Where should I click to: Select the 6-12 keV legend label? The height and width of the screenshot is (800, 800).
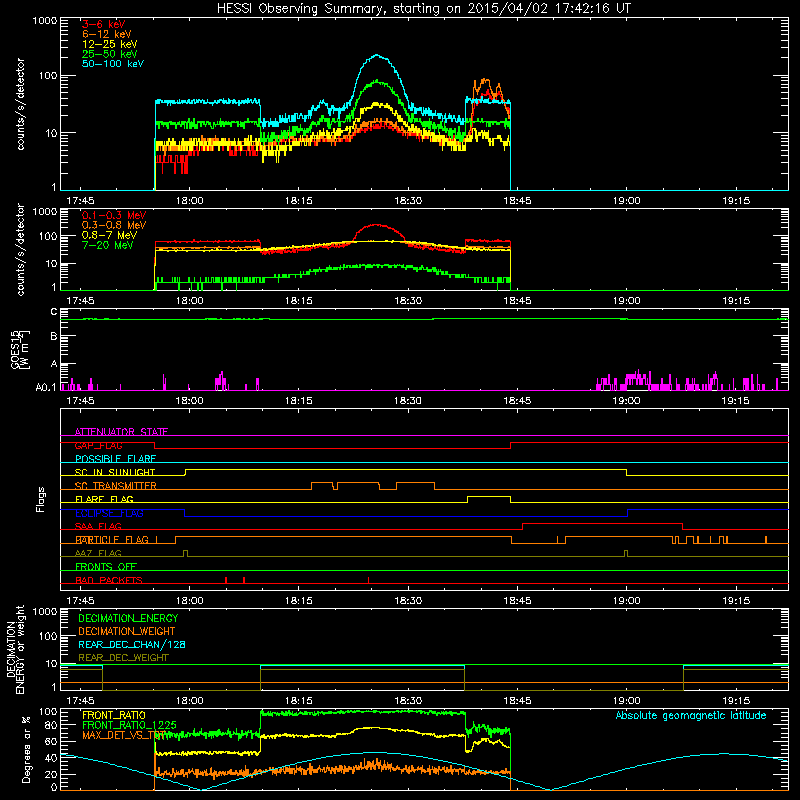coord(107,34)
